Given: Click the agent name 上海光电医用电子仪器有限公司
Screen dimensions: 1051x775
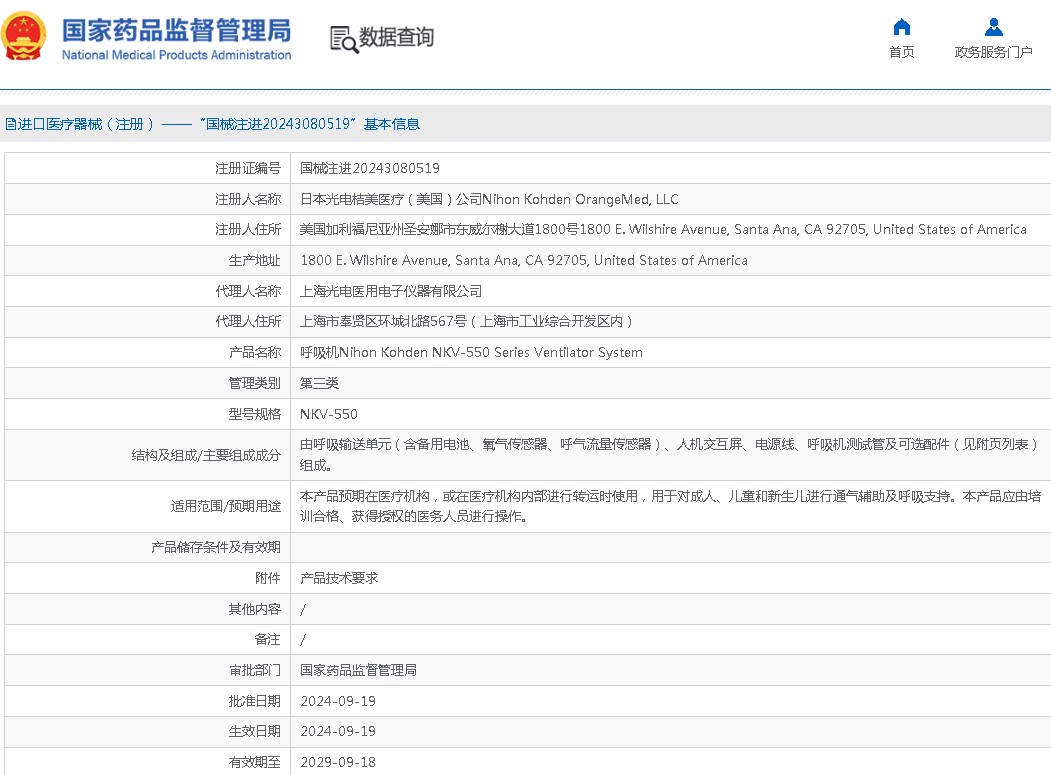Looking at the screenshot, I should point(391,291).
